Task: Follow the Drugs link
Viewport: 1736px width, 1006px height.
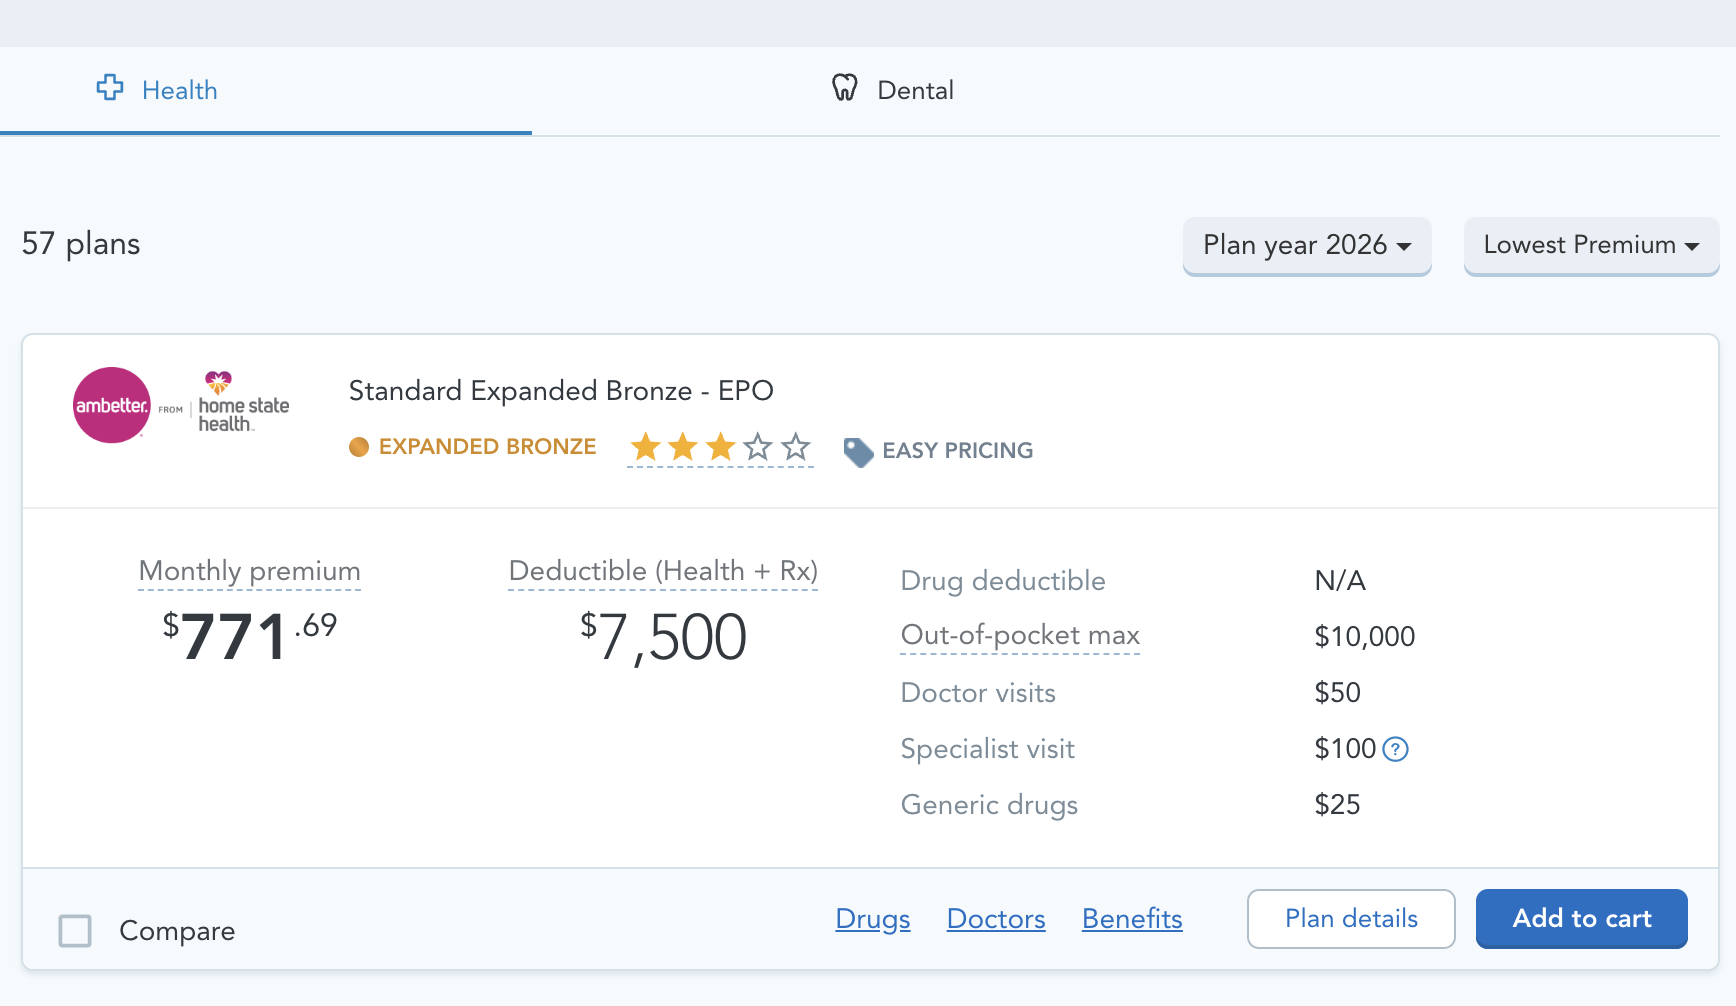Action: (872, 919)
